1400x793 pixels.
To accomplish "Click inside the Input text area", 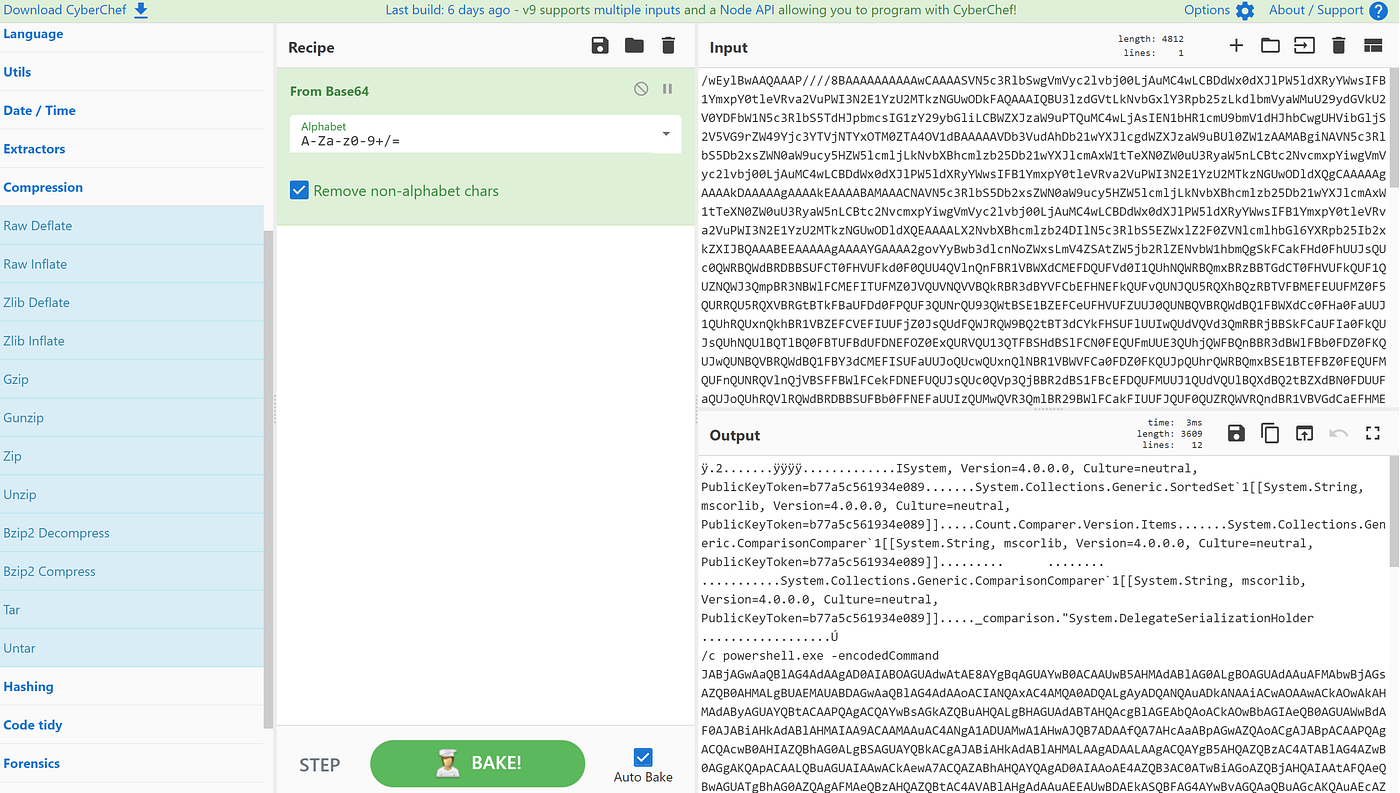I will click(x=1044, y=238).
